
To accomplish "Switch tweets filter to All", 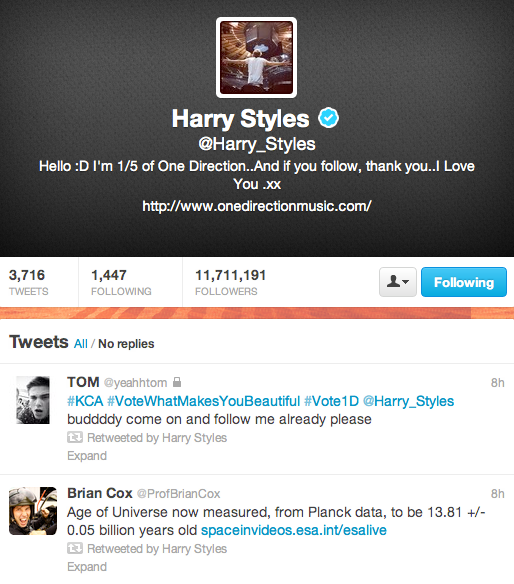I will point(80,343).
